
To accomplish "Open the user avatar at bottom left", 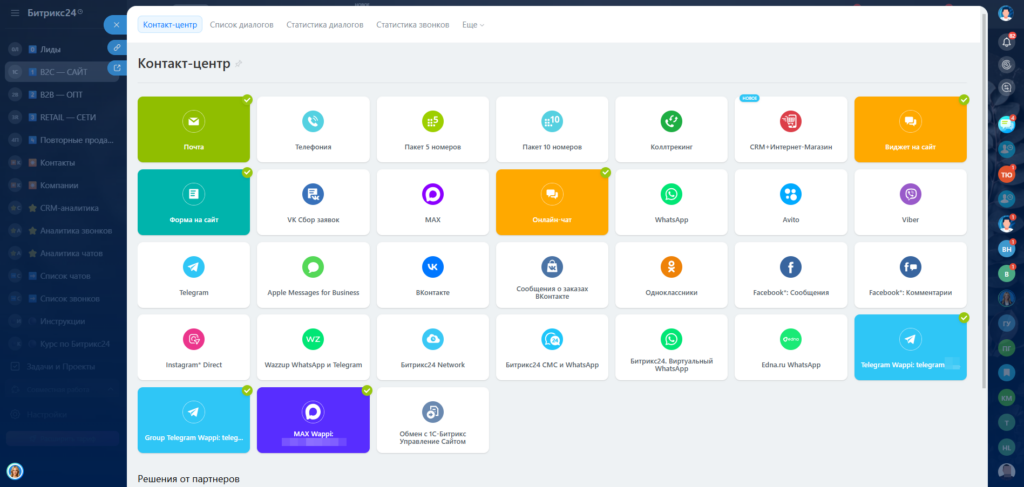I will tap(14, 471).
